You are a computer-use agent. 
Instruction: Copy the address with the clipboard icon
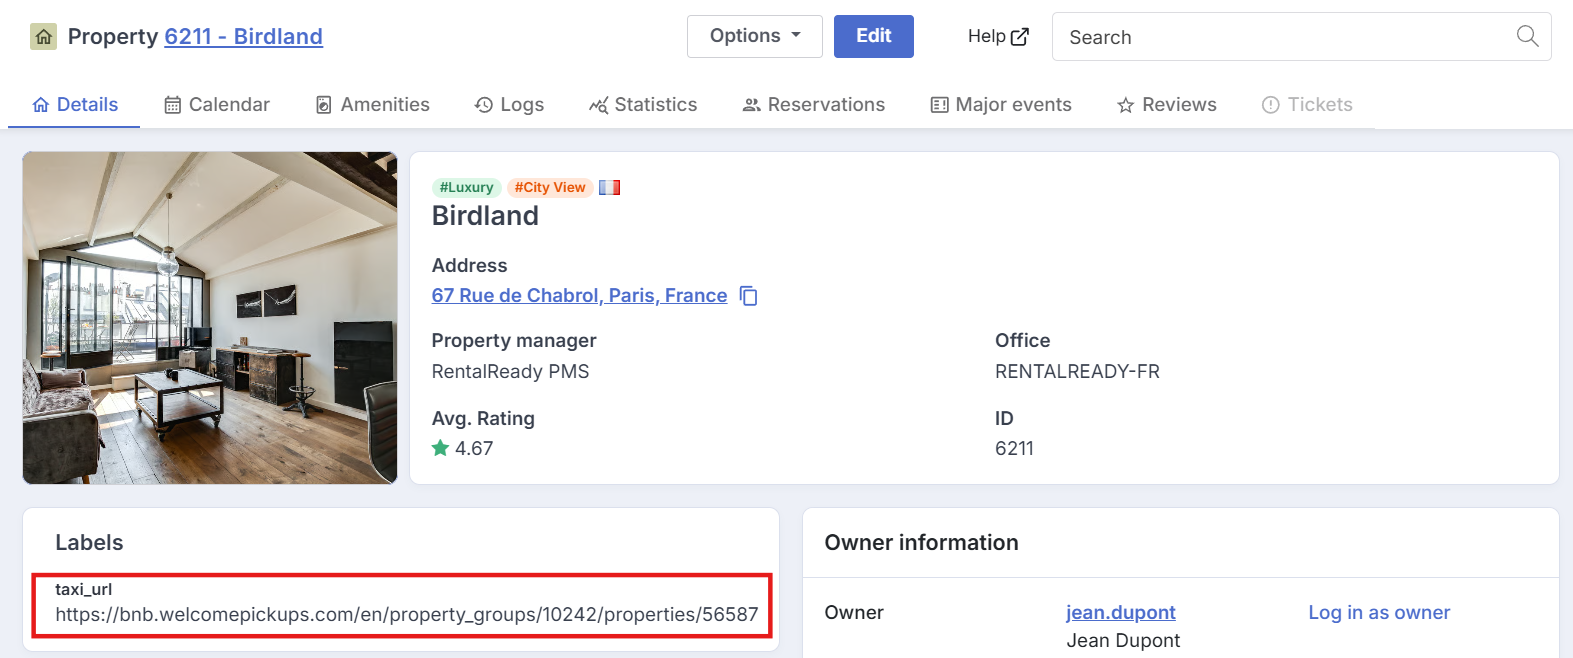point(748,296)
